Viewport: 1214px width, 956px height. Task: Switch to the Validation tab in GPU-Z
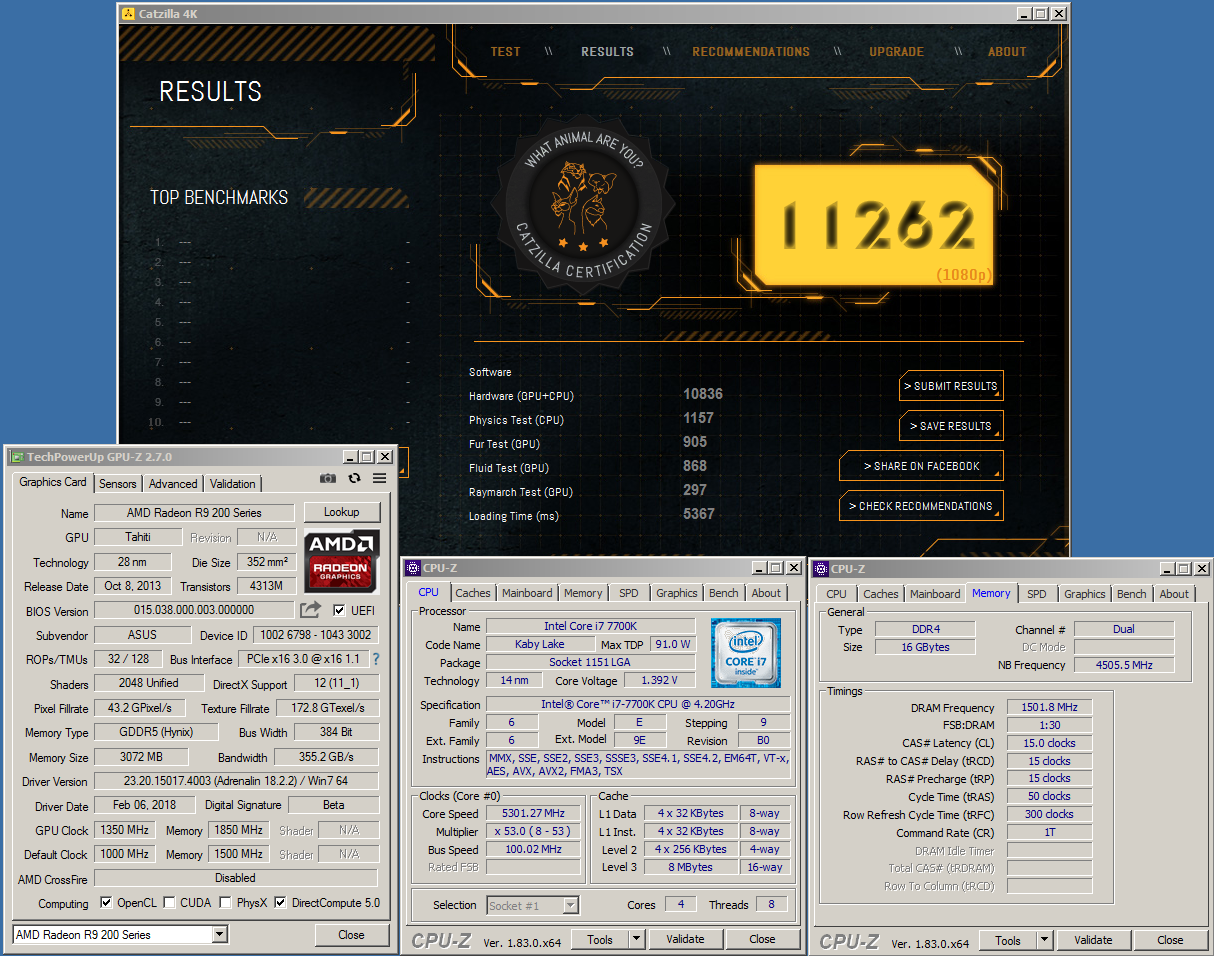click(233, 483)
